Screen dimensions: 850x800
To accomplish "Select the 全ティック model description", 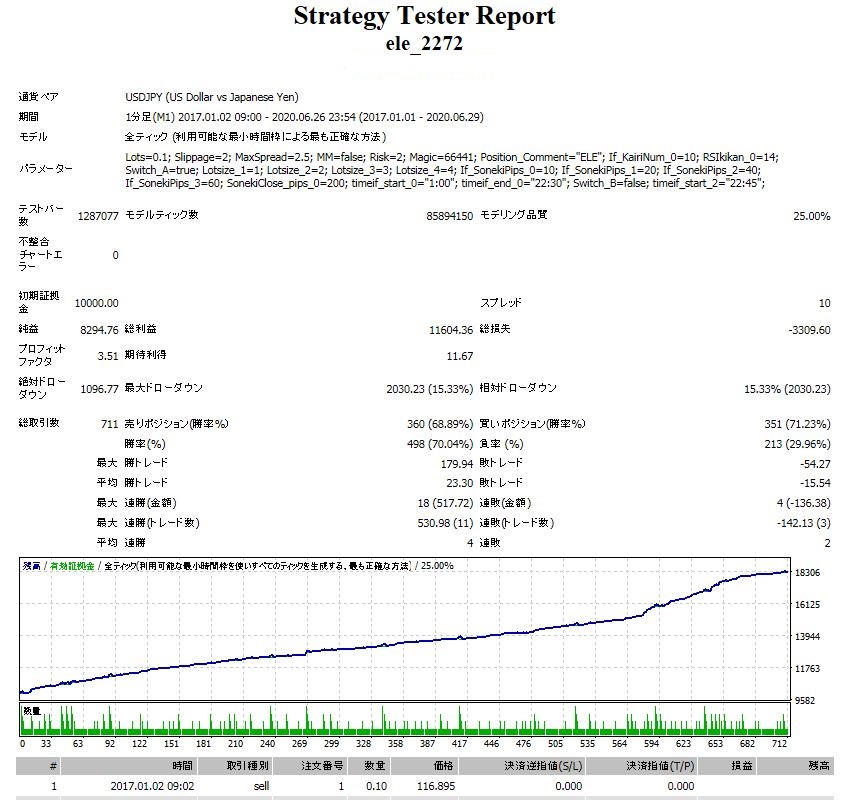I will pos(255,137).
